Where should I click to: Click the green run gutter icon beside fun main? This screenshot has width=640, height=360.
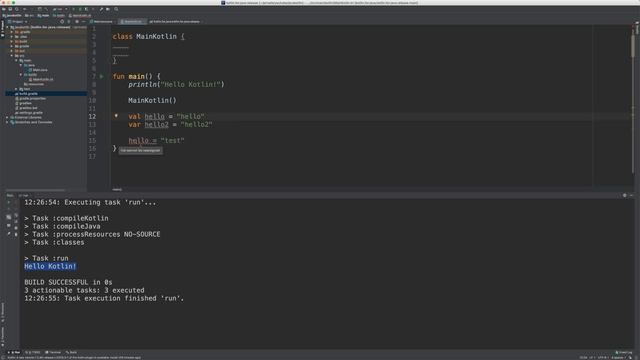102,76
